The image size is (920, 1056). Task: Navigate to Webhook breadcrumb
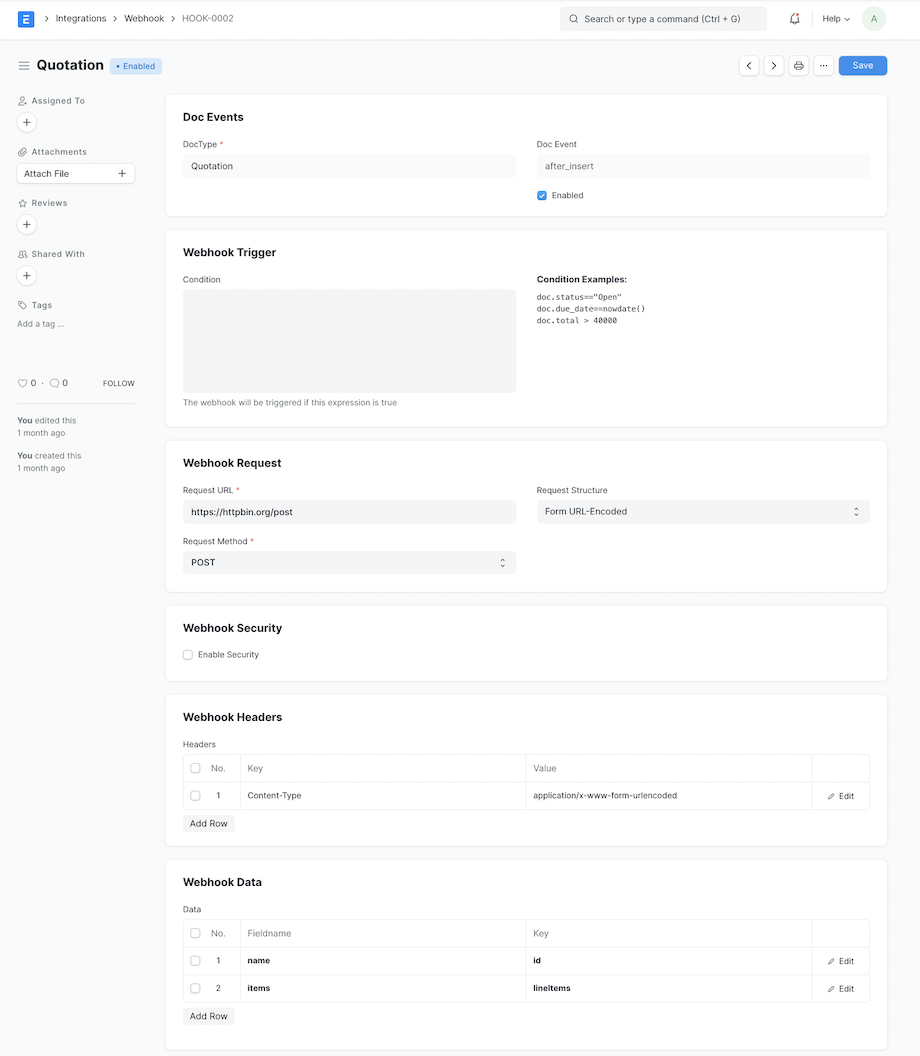pyautogui.click(x=144, y=19)
